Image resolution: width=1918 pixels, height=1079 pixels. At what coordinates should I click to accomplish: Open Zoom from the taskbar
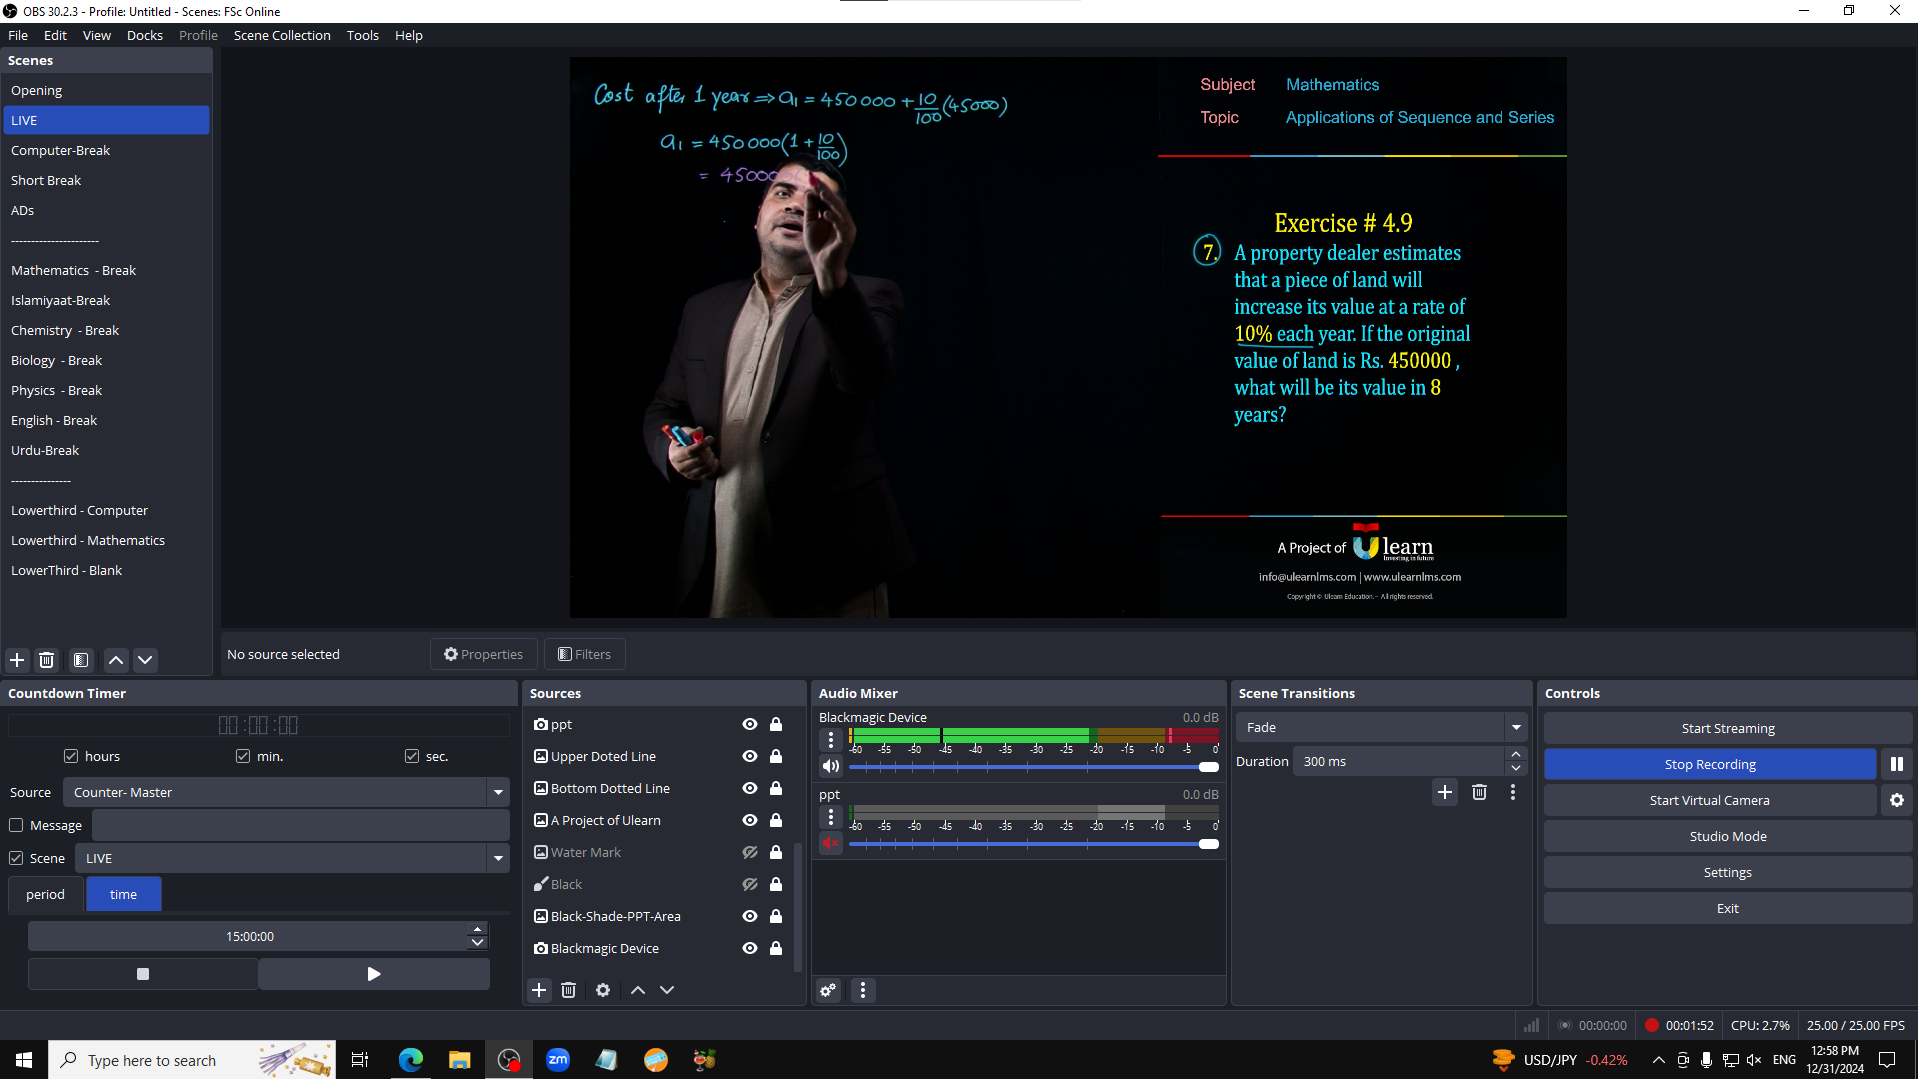pyautogui.click(x=558, y=1060)
